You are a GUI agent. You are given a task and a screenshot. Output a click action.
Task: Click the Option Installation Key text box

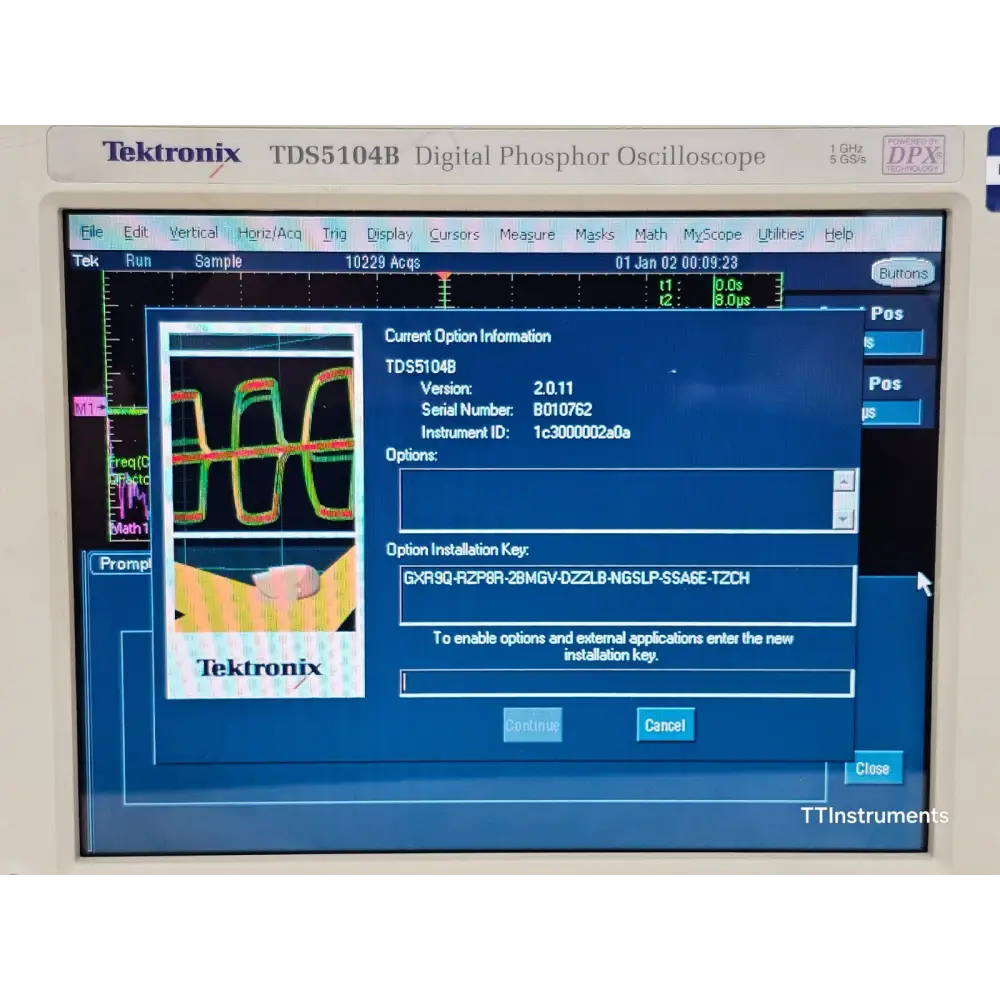pyautogui.click(x=626, y=594)
